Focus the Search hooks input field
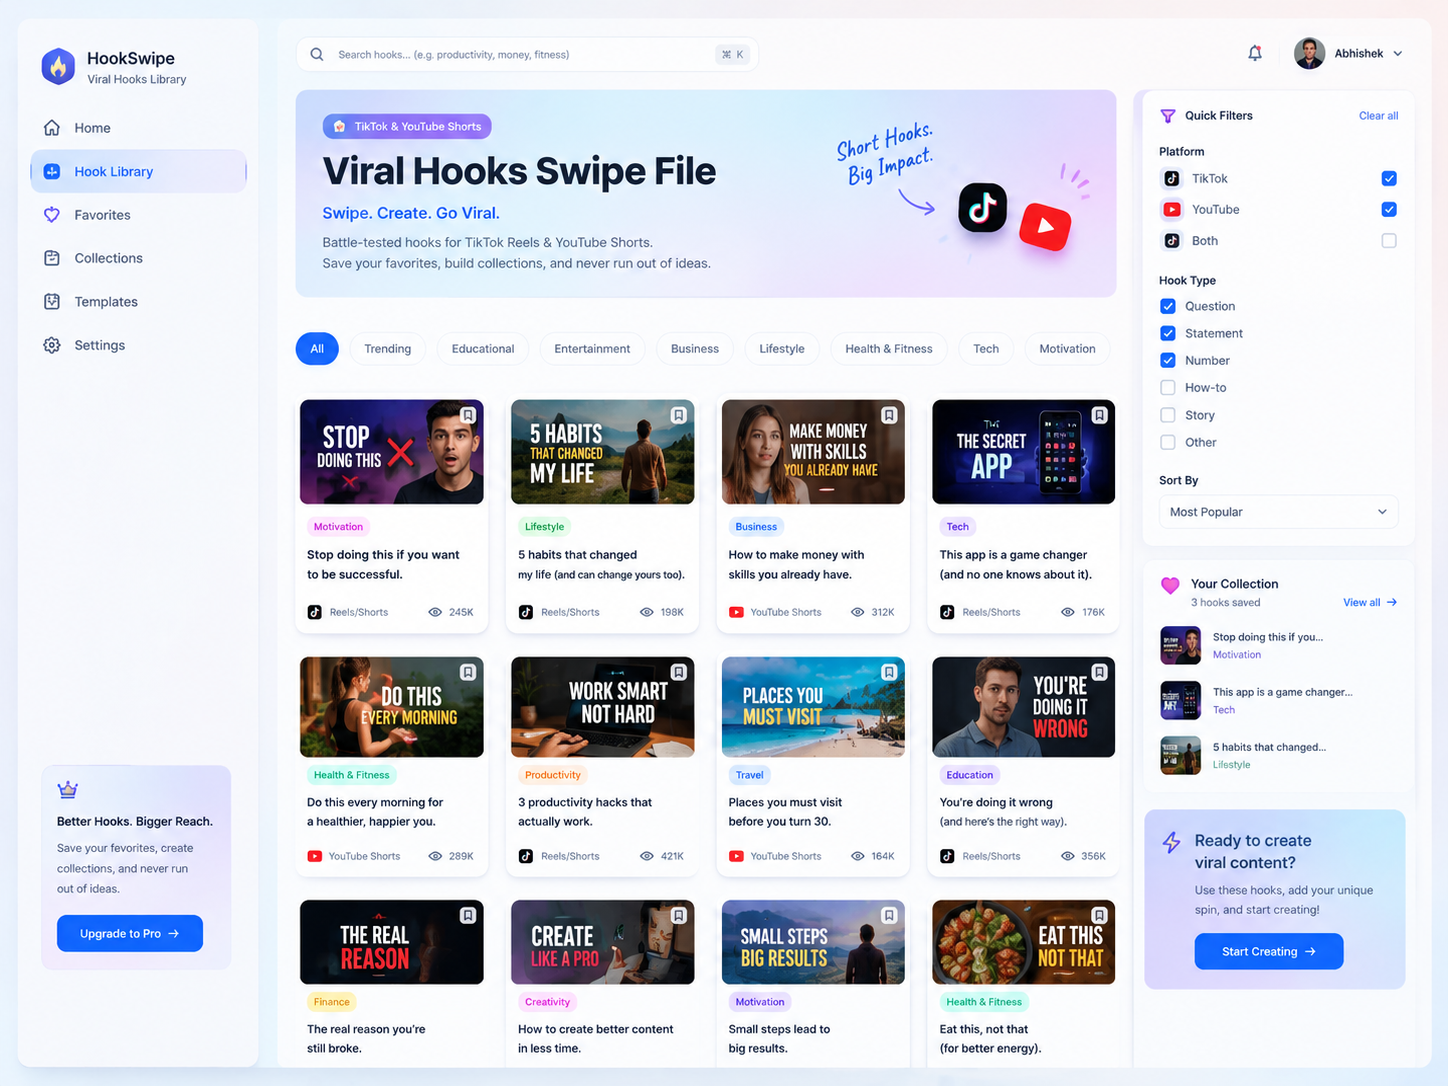The height and width of the screenshot is (1086, 1448). [x=527, y=54]
